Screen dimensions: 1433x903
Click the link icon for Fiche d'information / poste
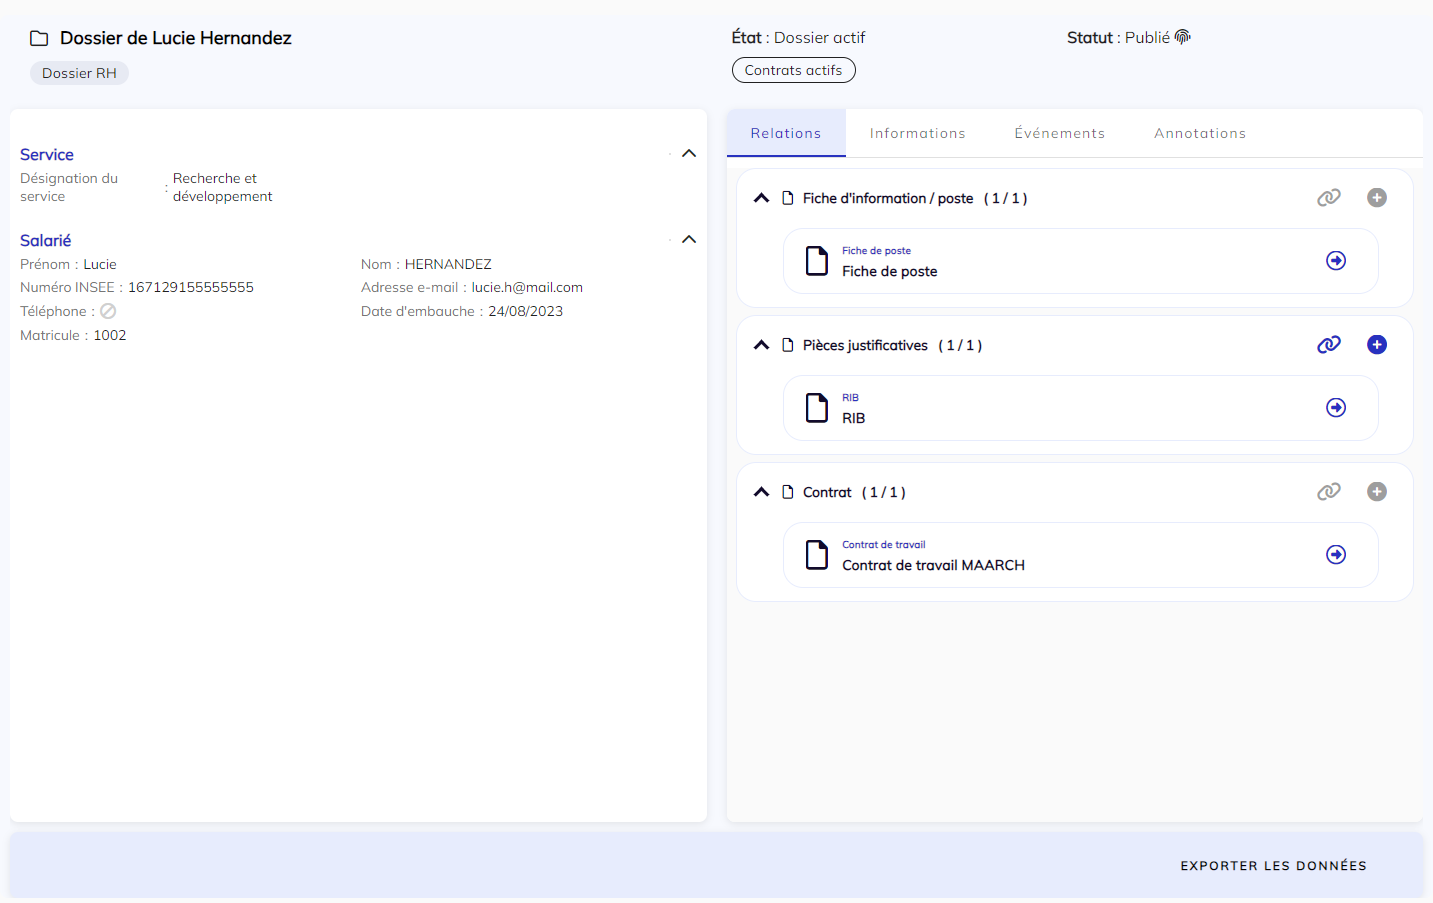point(1329,198)
